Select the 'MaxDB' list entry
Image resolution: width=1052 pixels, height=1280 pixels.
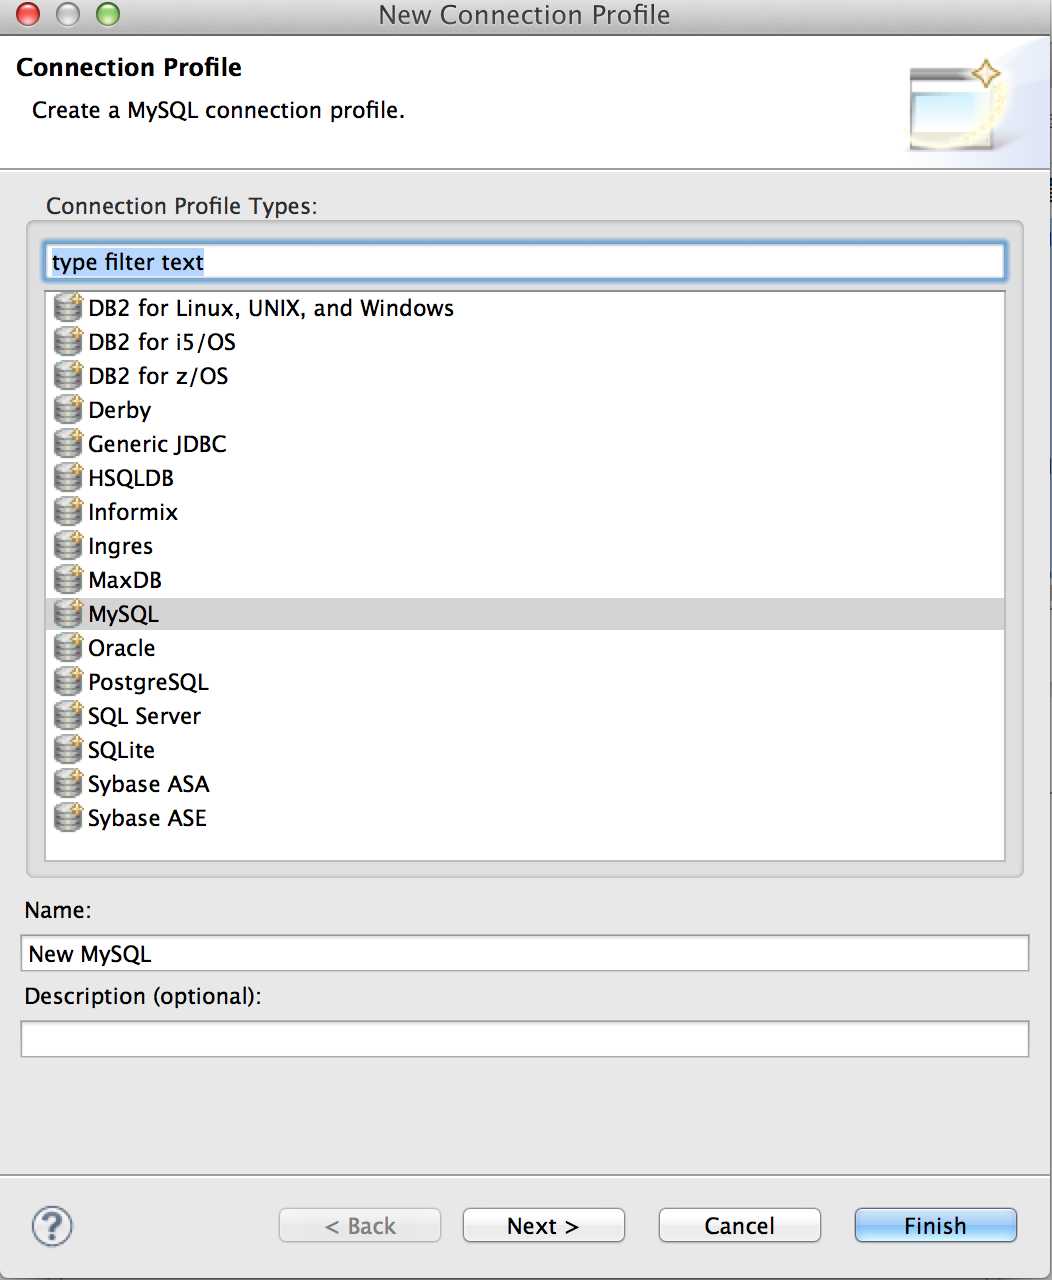tap(125, 580)
